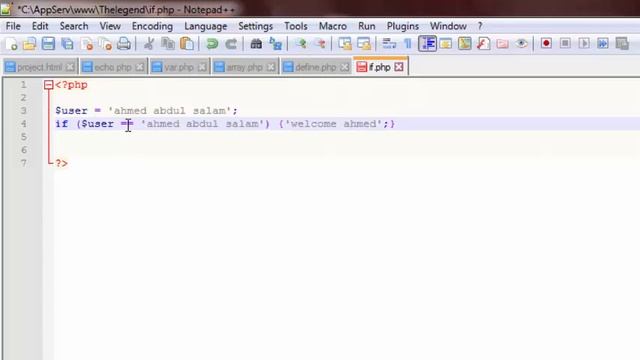Open the Search menu
The height and width of the screenshot is (360, 640).
coord(74,26)
